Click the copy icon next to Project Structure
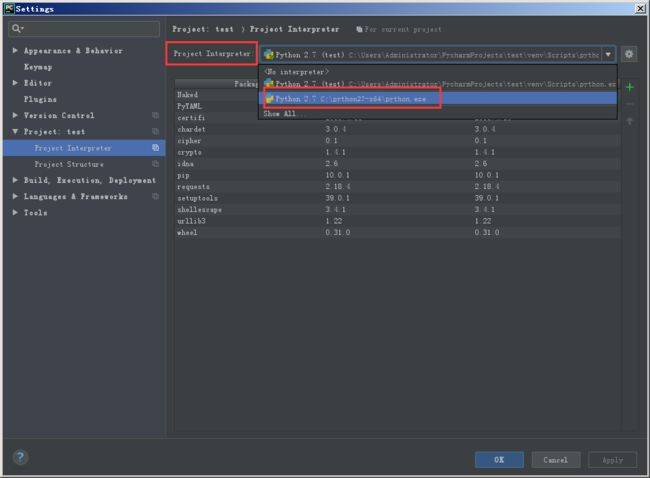Viewport: 650px width, 478px height. (155, 164)
